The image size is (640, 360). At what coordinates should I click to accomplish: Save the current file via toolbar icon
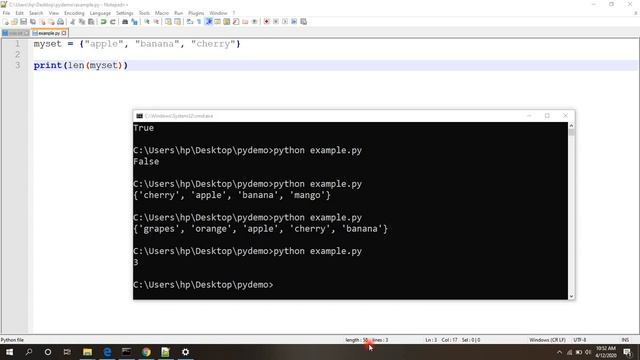click(x=24, y=22)
